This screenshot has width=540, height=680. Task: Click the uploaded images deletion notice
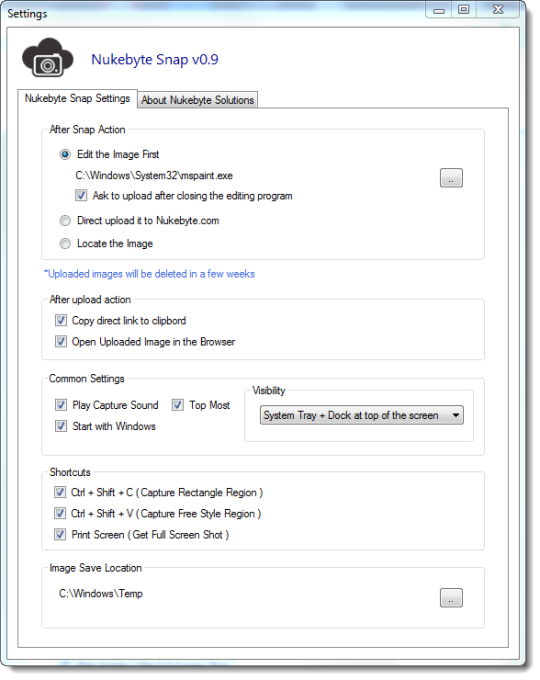149,274
